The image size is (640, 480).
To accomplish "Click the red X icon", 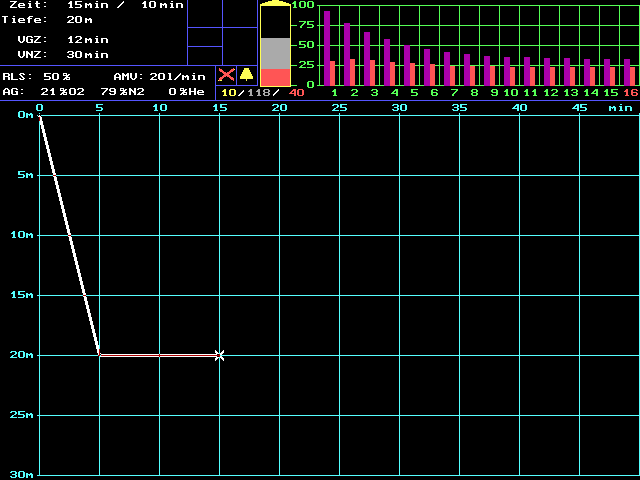I will (226, 75).
